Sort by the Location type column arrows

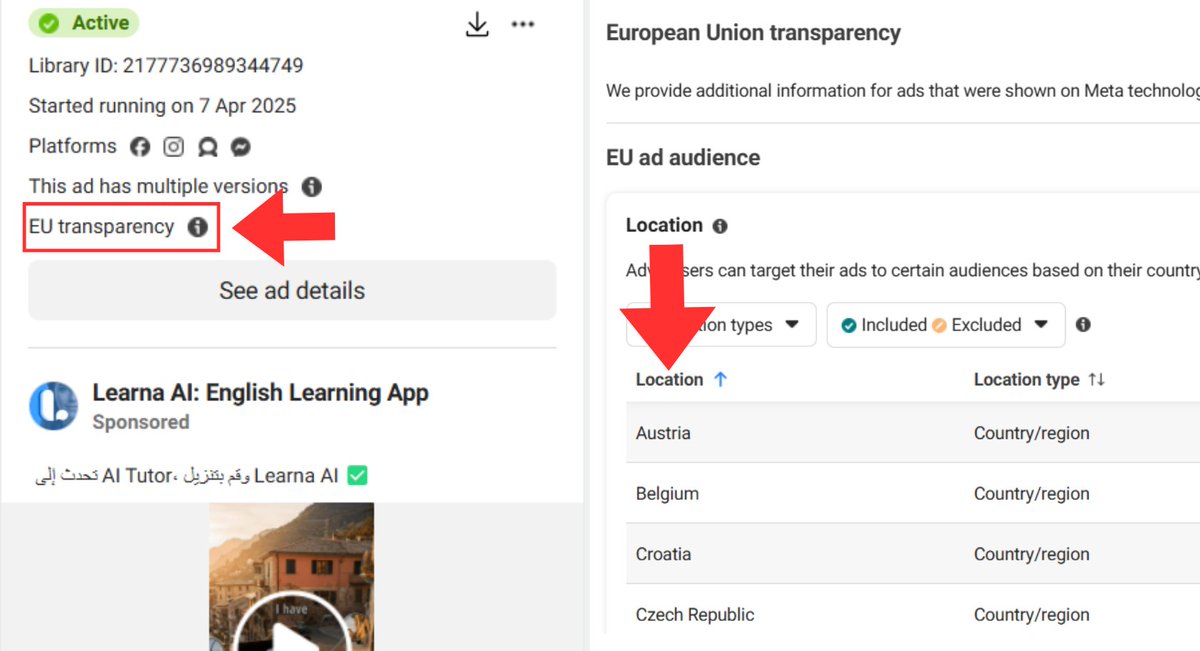coord(1097,380)
